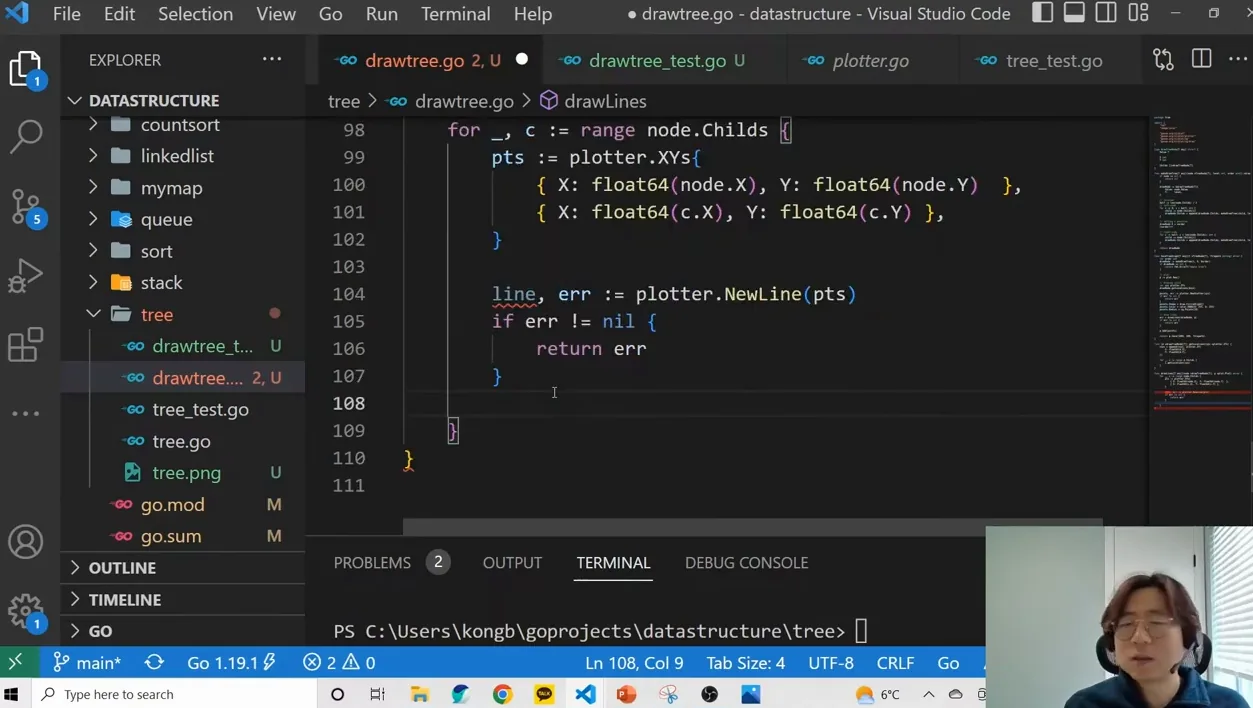The height and width of the screenshot is (708, 1253).
Task: Synchronize changes icon in status bar
Action: tap(154, 662)
